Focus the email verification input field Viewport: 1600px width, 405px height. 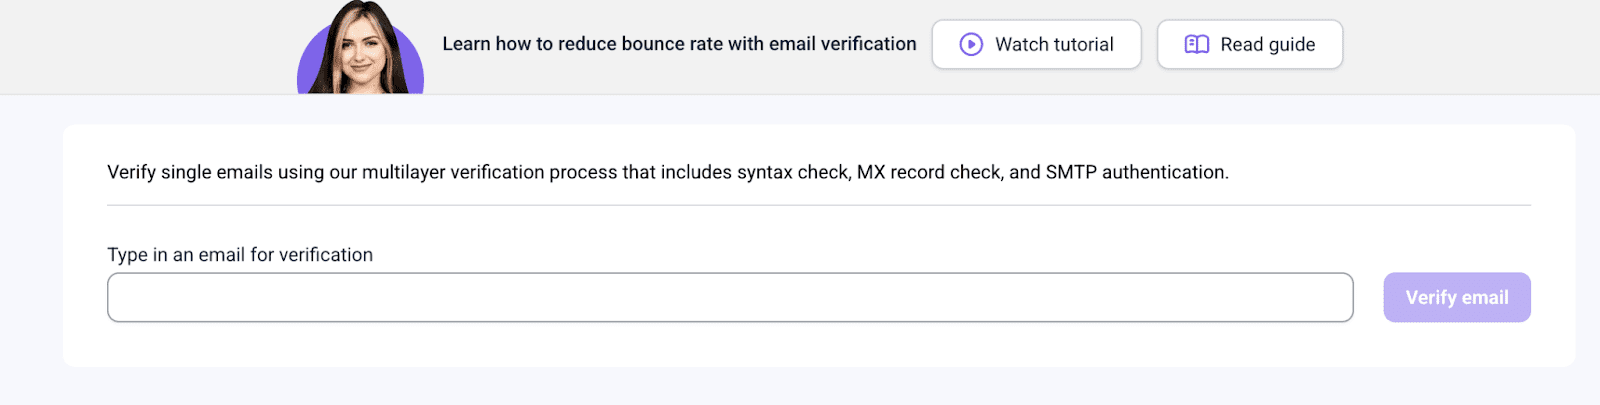click(x=730, y=297)
